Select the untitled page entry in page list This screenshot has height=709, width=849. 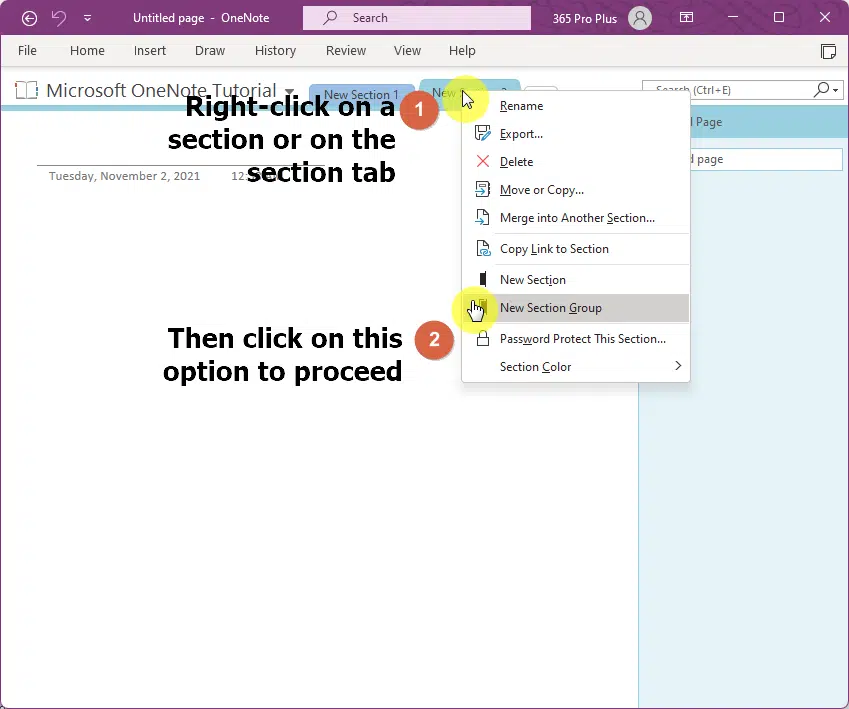coord(766,159)
